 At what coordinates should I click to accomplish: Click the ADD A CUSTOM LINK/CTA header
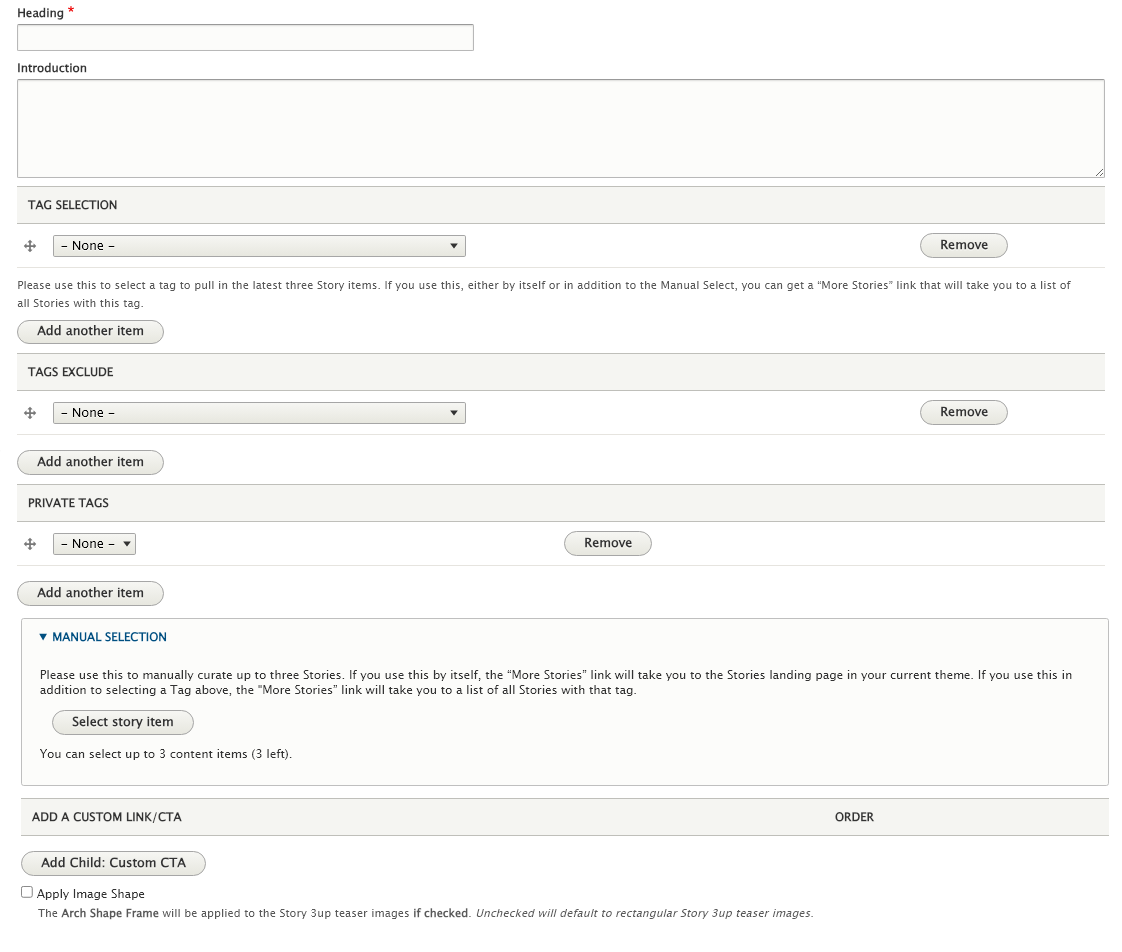coord(107,817)
